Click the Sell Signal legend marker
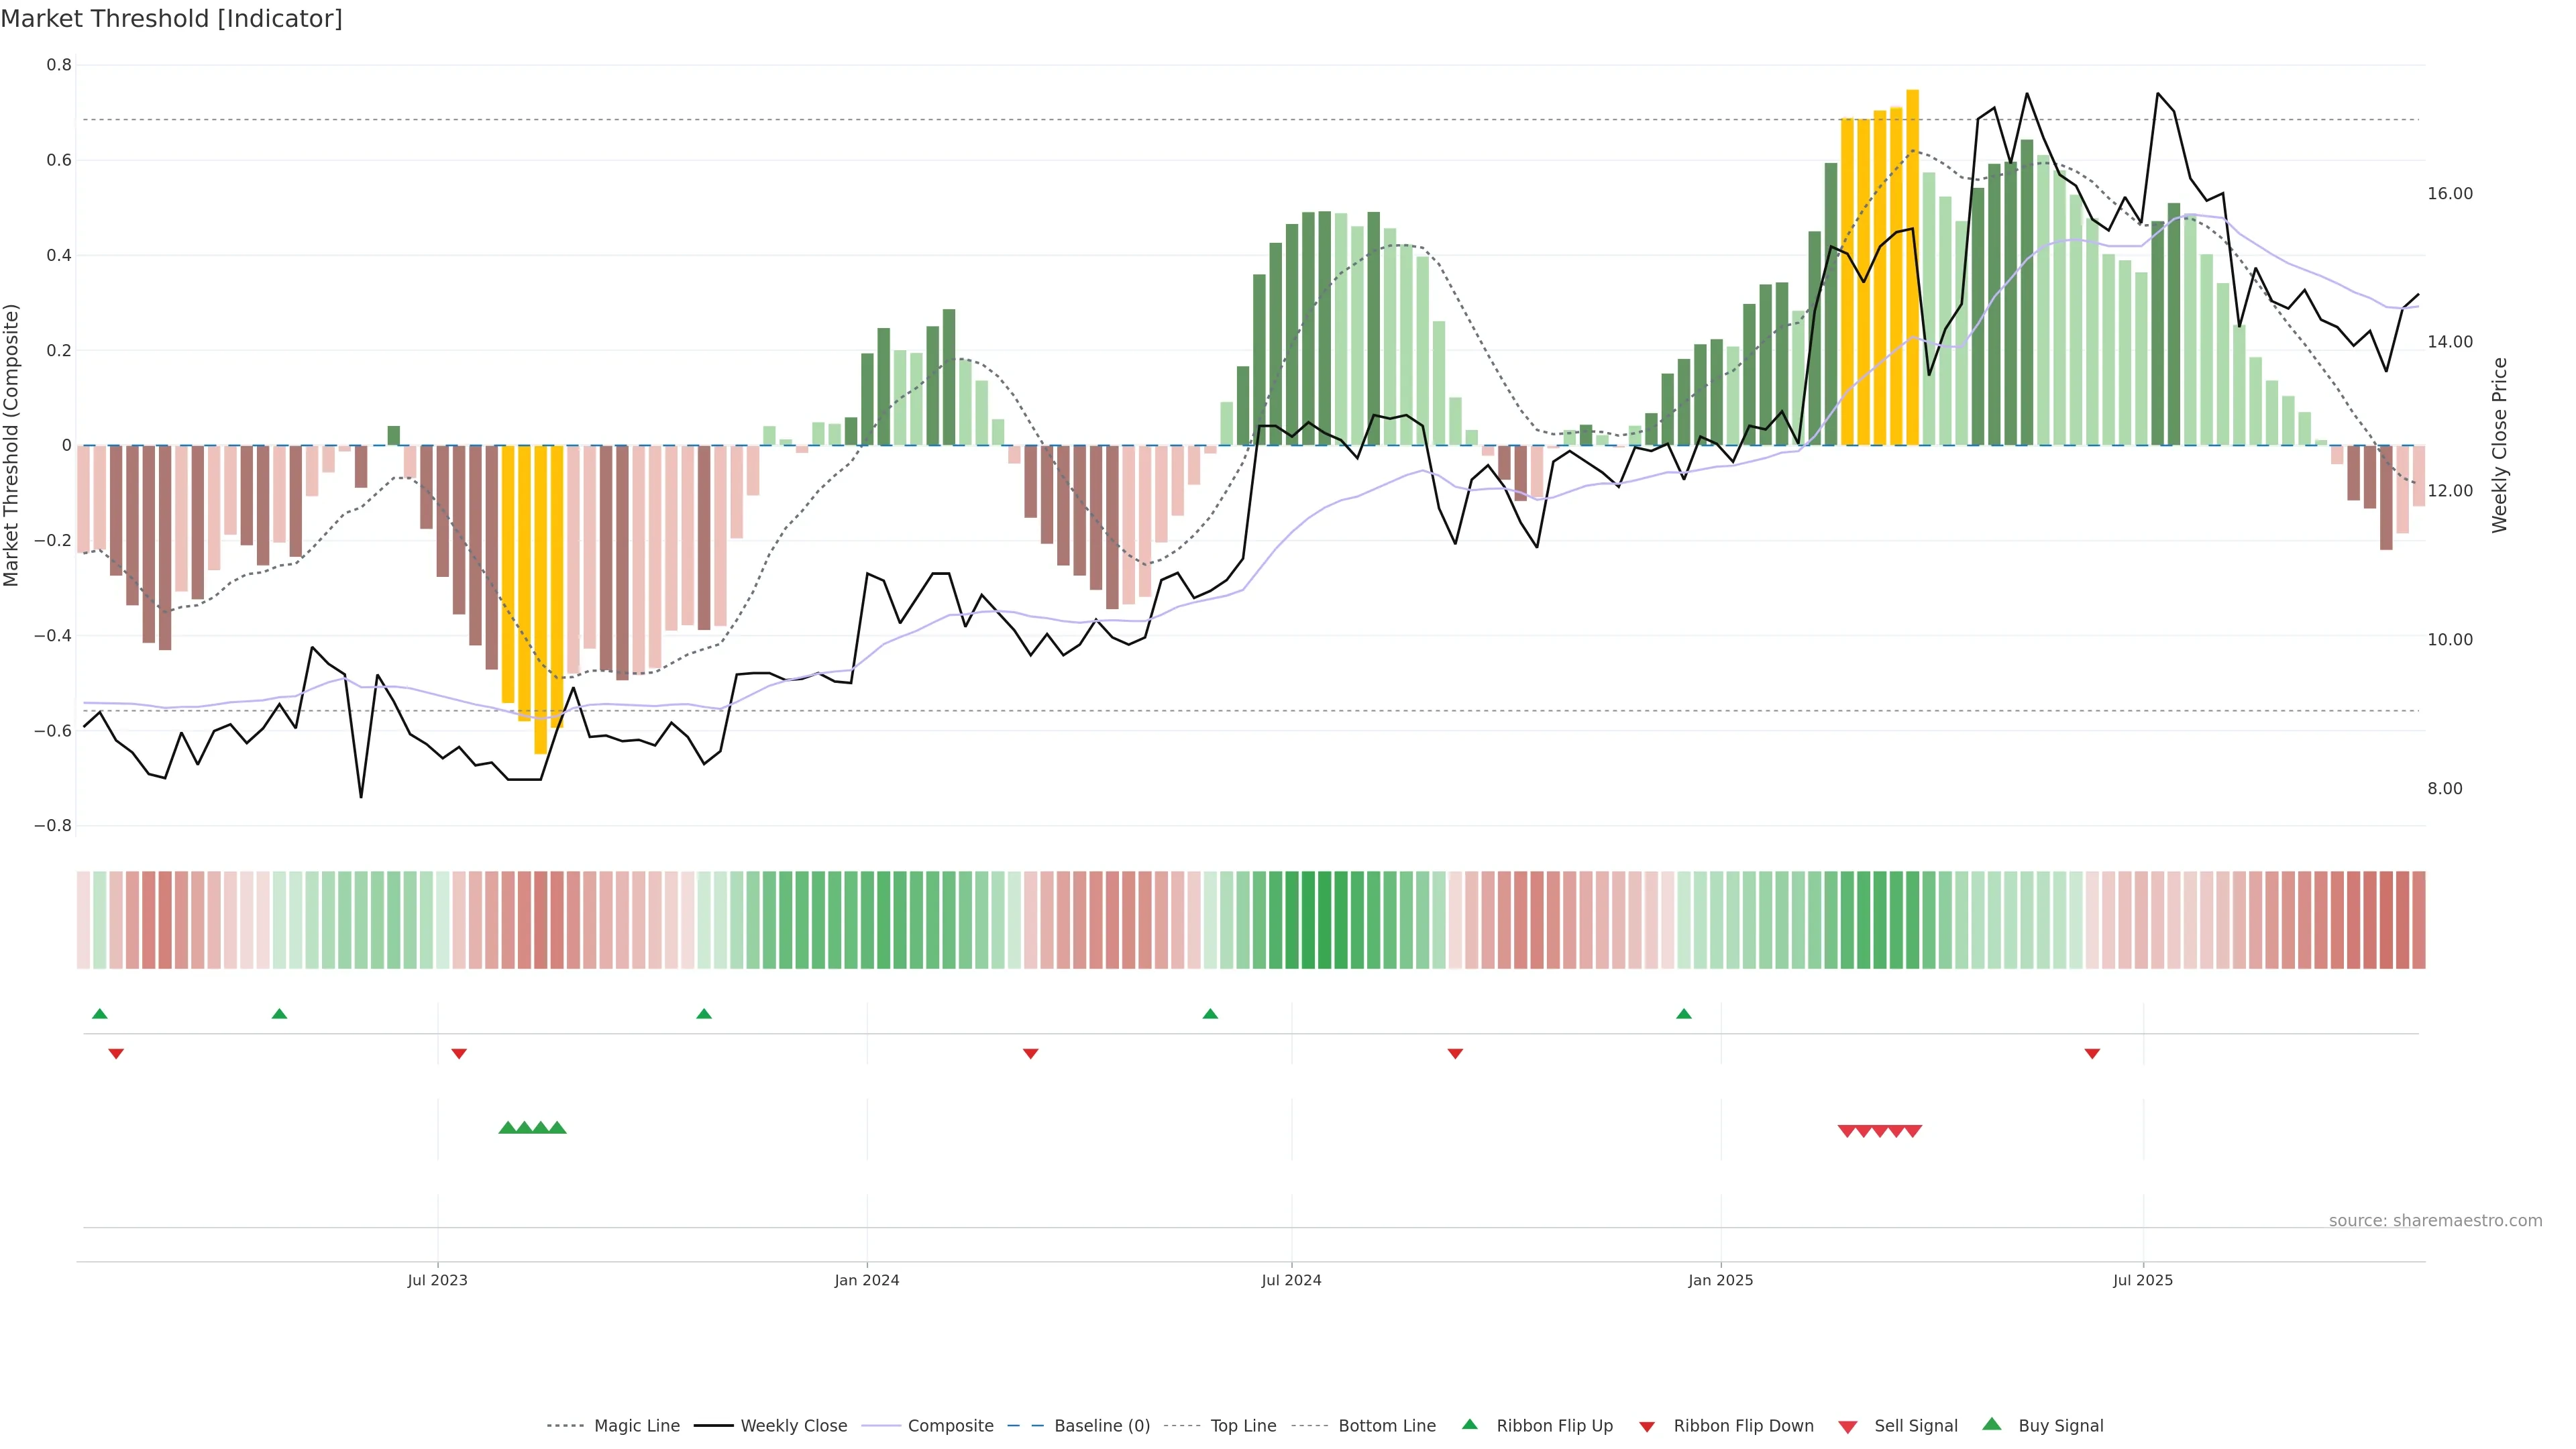This screenshot has width=2576, height=1449. point(1848,1426)
